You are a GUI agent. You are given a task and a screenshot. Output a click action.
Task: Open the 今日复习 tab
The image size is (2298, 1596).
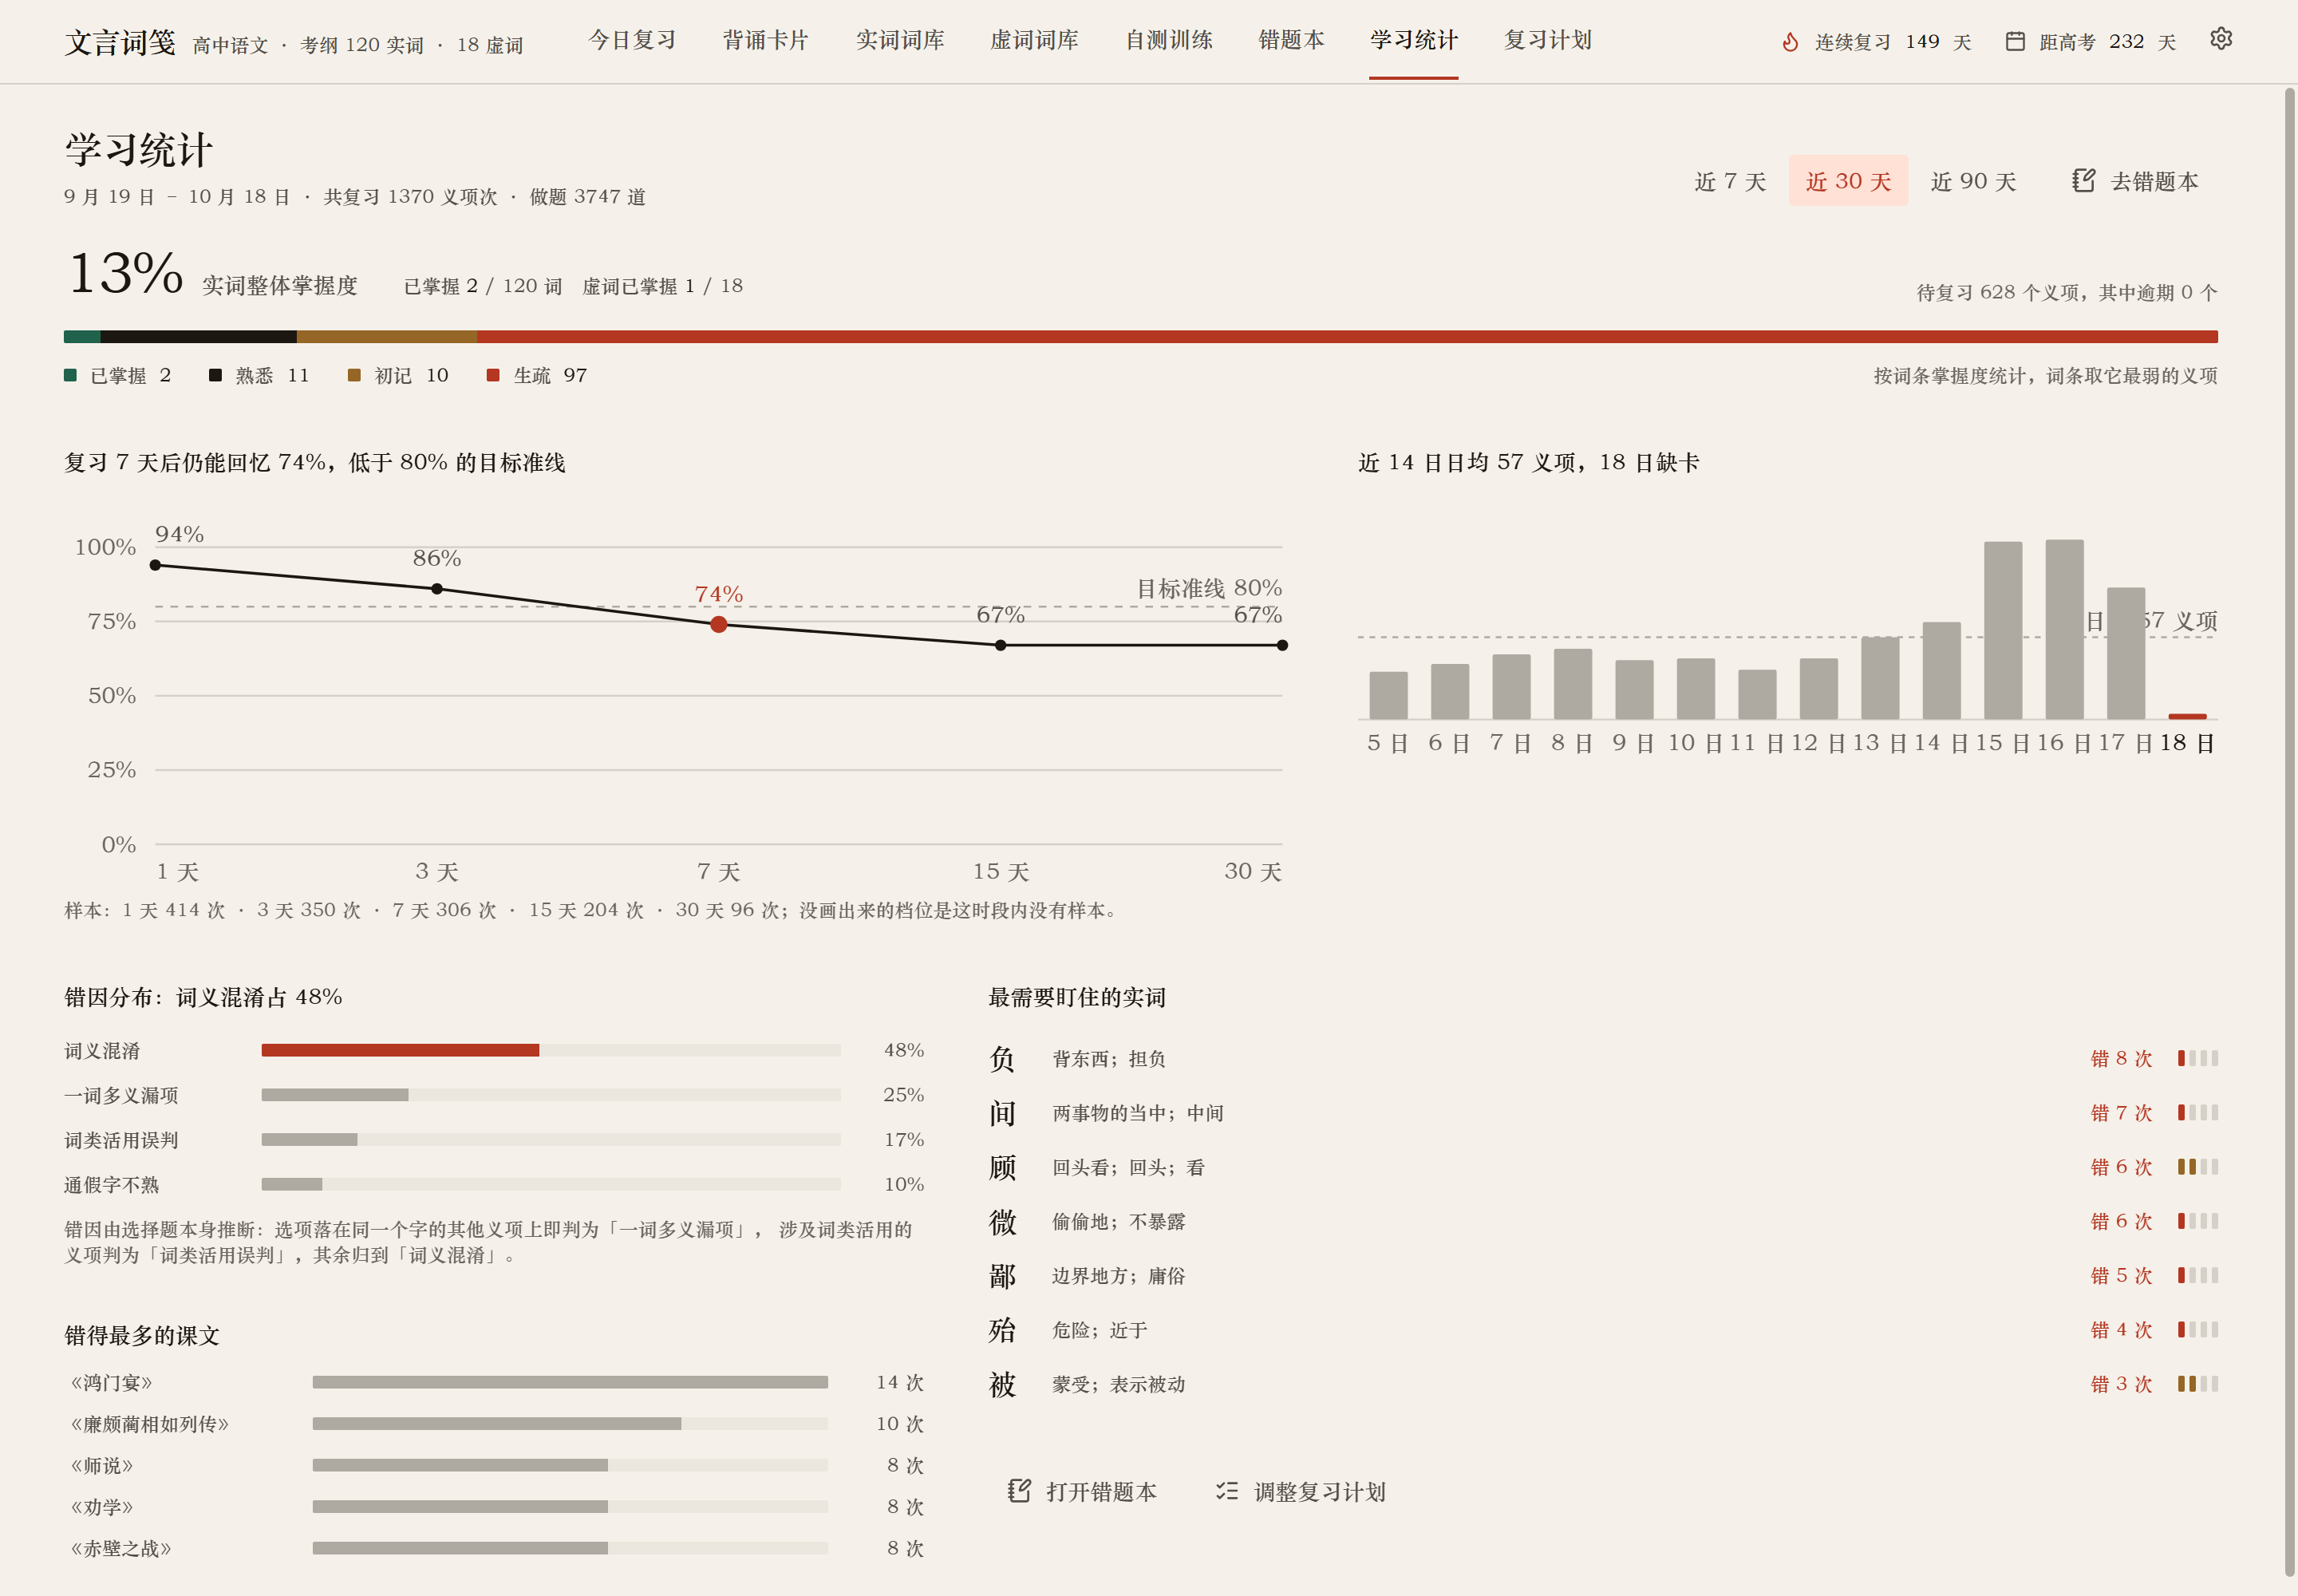click(632, 40)
